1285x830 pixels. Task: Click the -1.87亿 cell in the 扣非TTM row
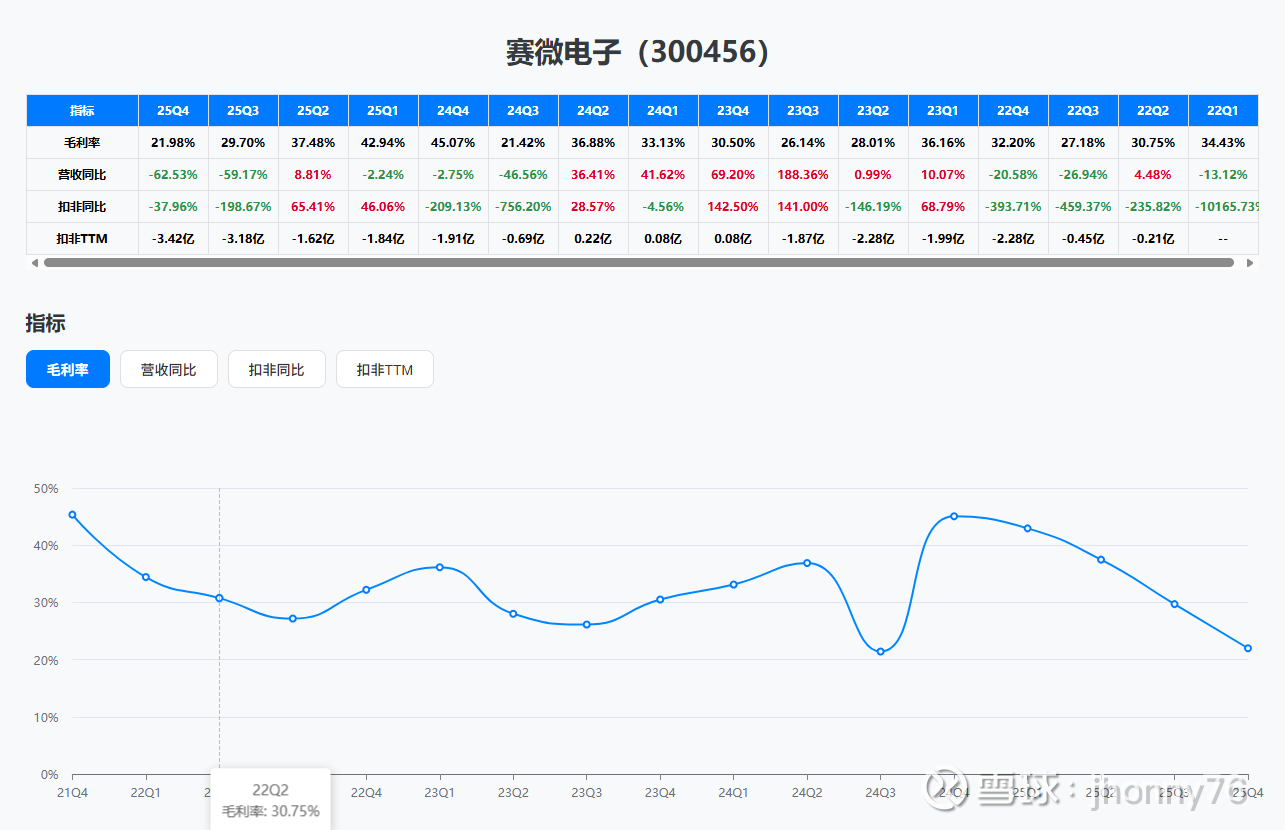804,238
